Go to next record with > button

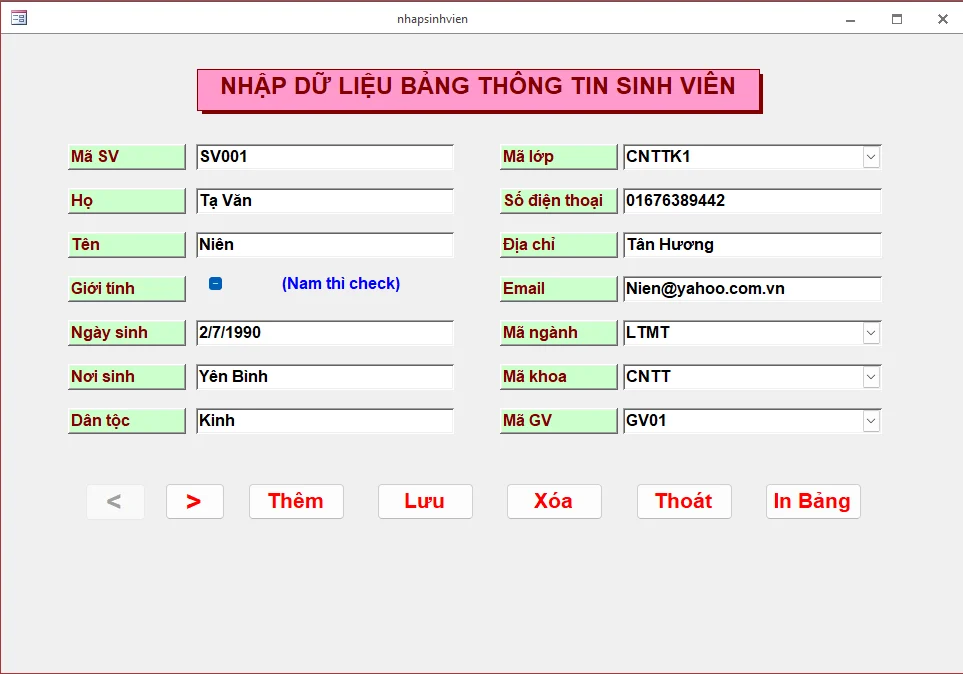[x=194, y=502]
